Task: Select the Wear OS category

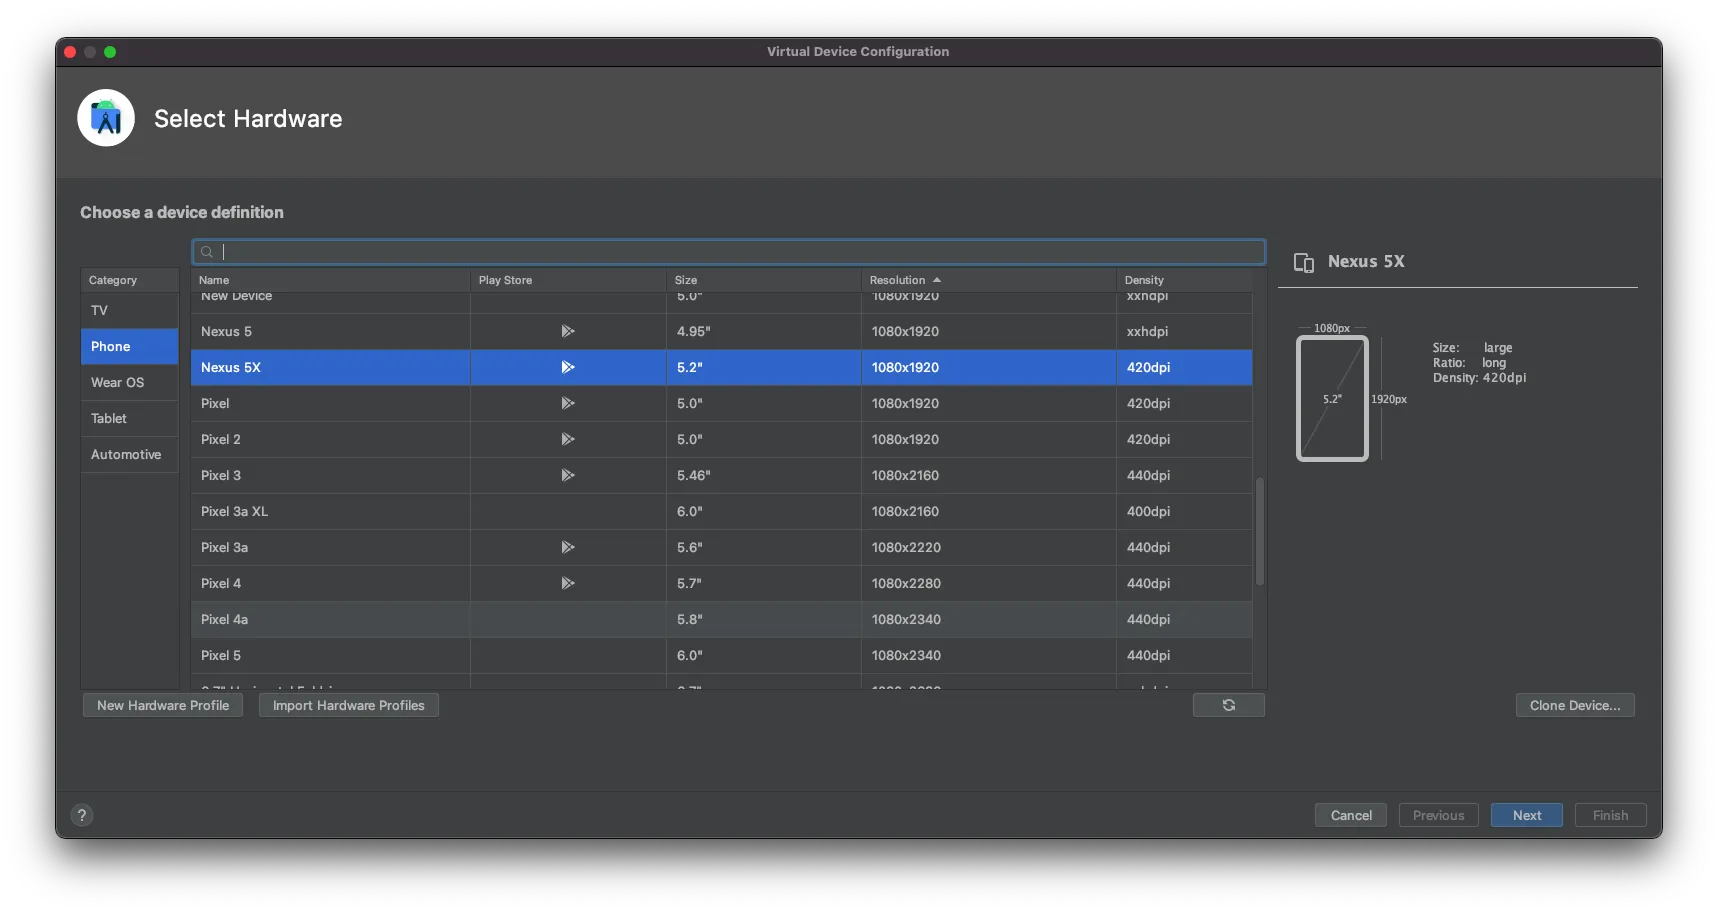Action: click(129, 382)
